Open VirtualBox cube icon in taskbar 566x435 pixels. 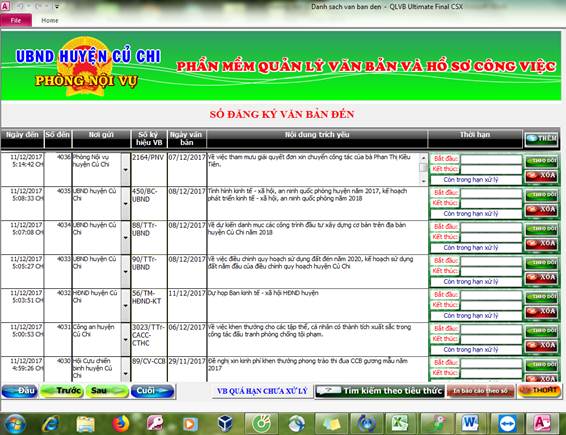point(225,423)
